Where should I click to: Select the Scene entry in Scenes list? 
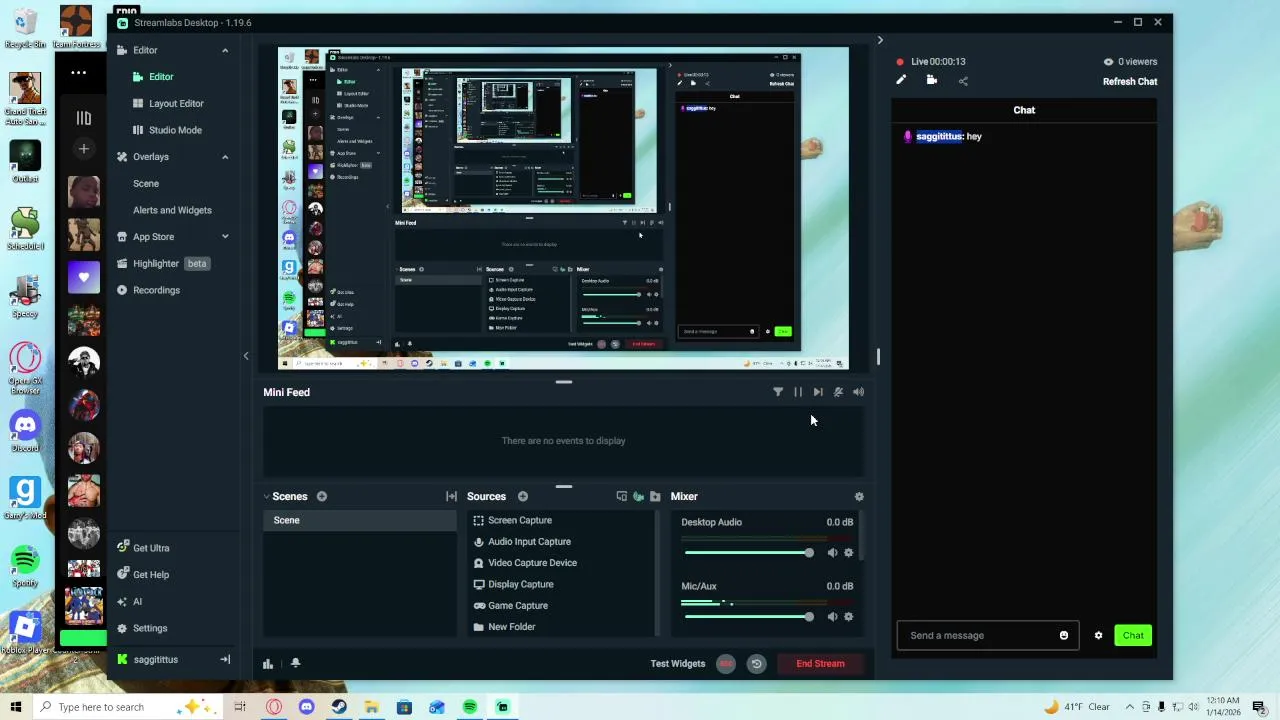pyautogui.click(x=360, y=520)
